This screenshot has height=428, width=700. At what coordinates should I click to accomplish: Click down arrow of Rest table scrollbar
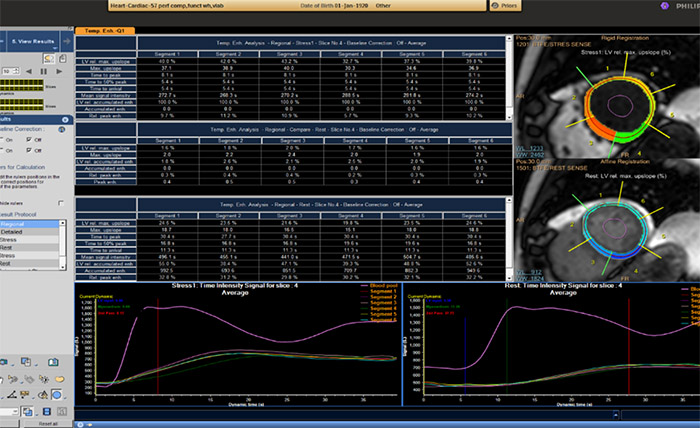tap(509, 277)
